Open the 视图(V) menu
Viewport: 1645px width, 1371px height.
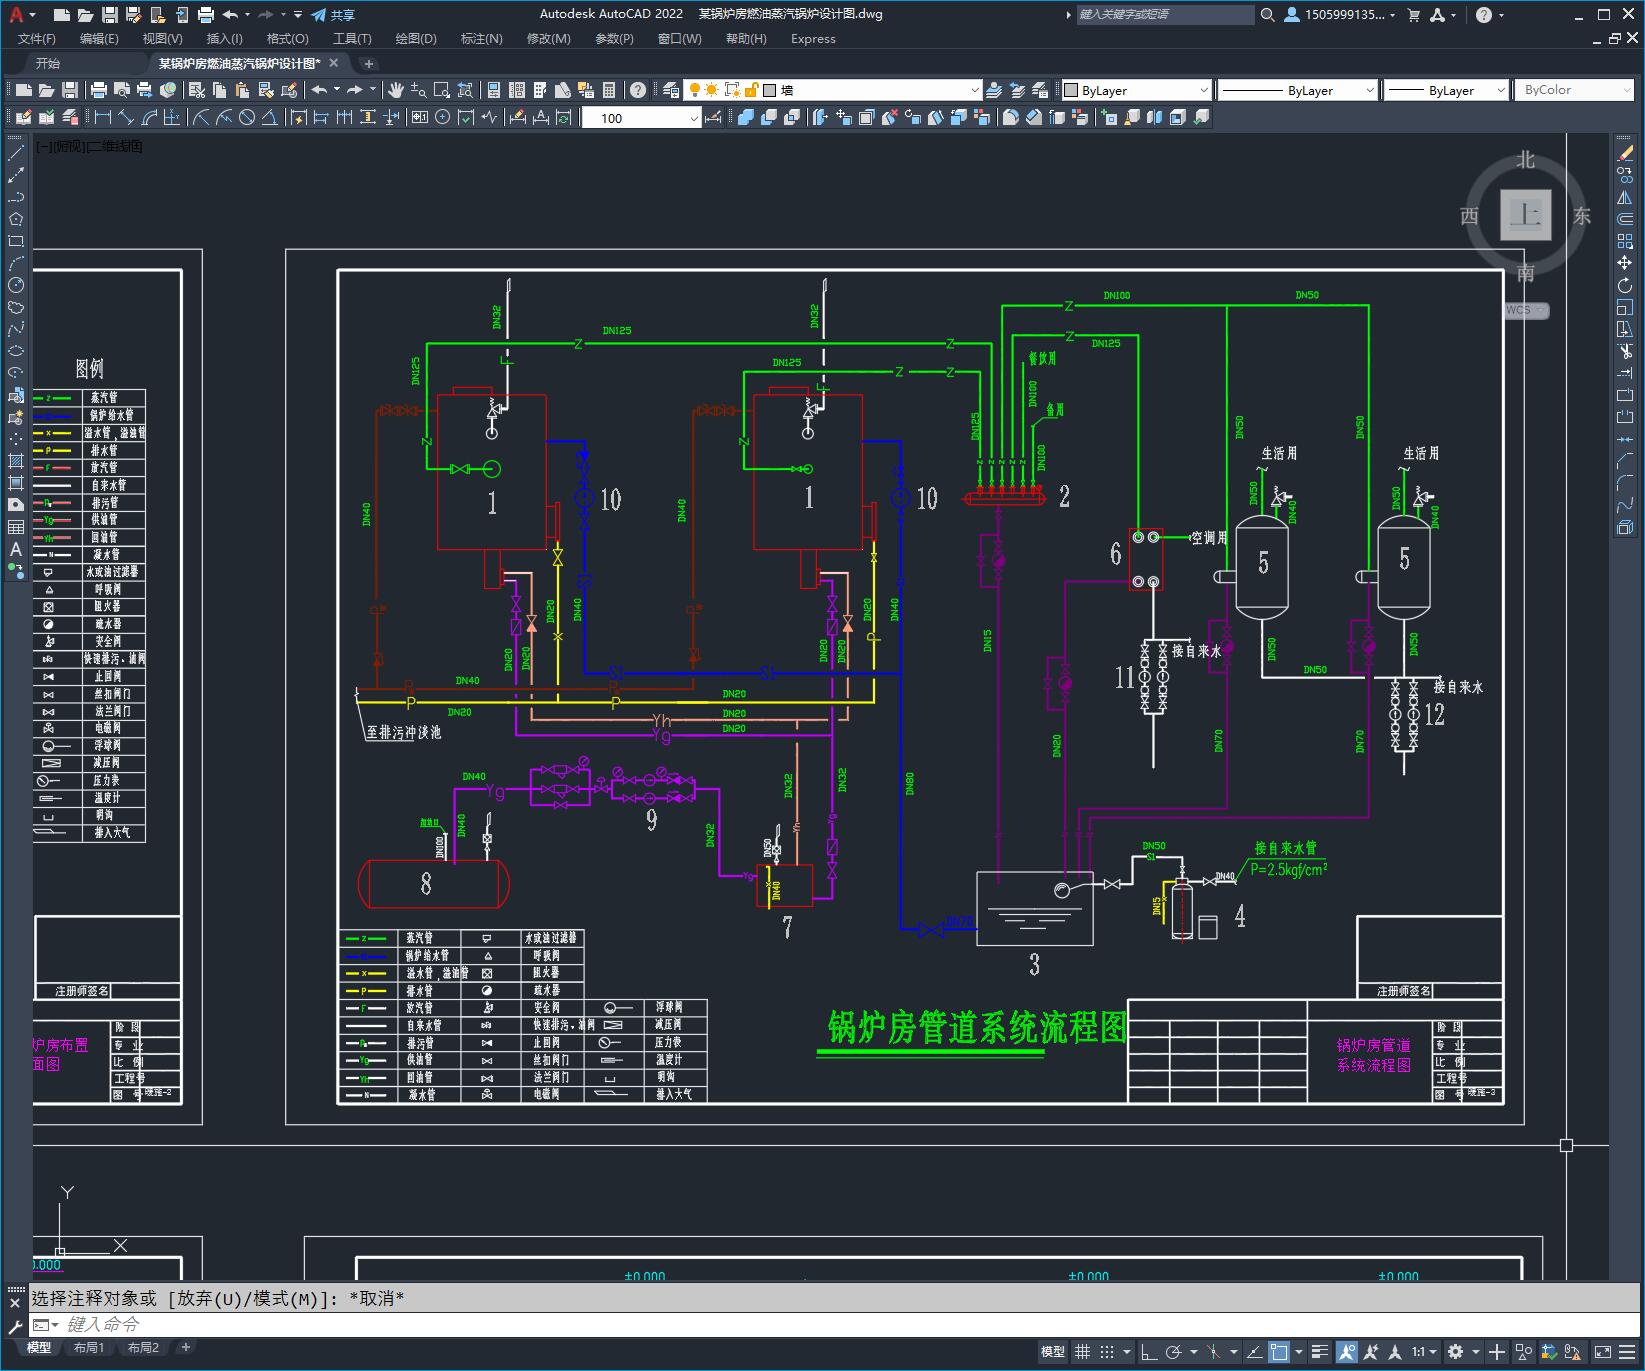(162, 39)
